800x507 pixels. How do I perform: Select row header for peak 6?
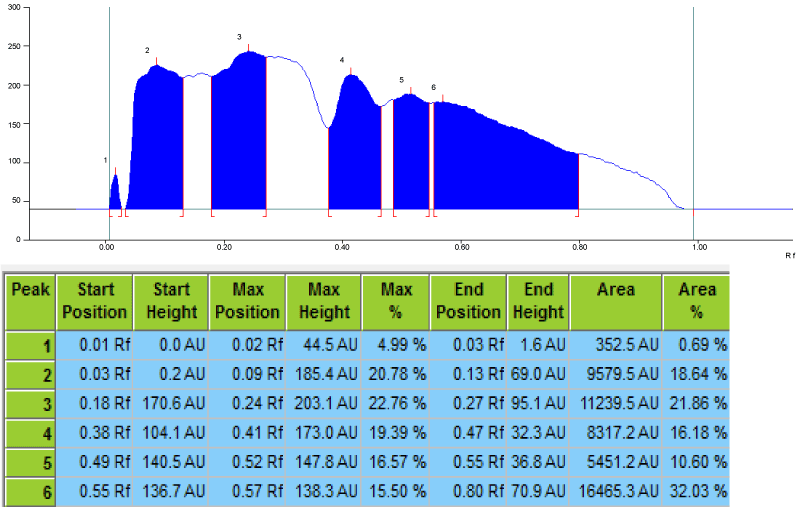click(30, 492)
